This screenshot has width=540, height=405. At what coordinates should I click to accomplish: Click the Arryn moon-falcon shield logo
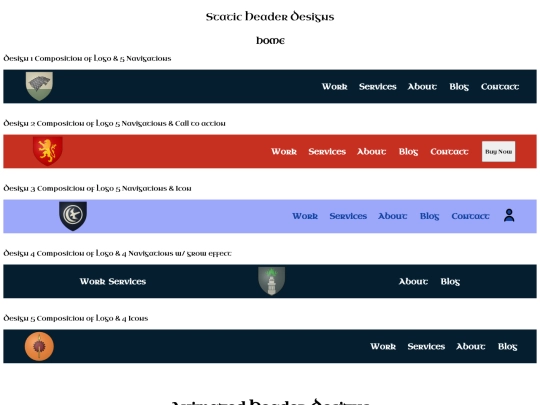click(73, 216)
